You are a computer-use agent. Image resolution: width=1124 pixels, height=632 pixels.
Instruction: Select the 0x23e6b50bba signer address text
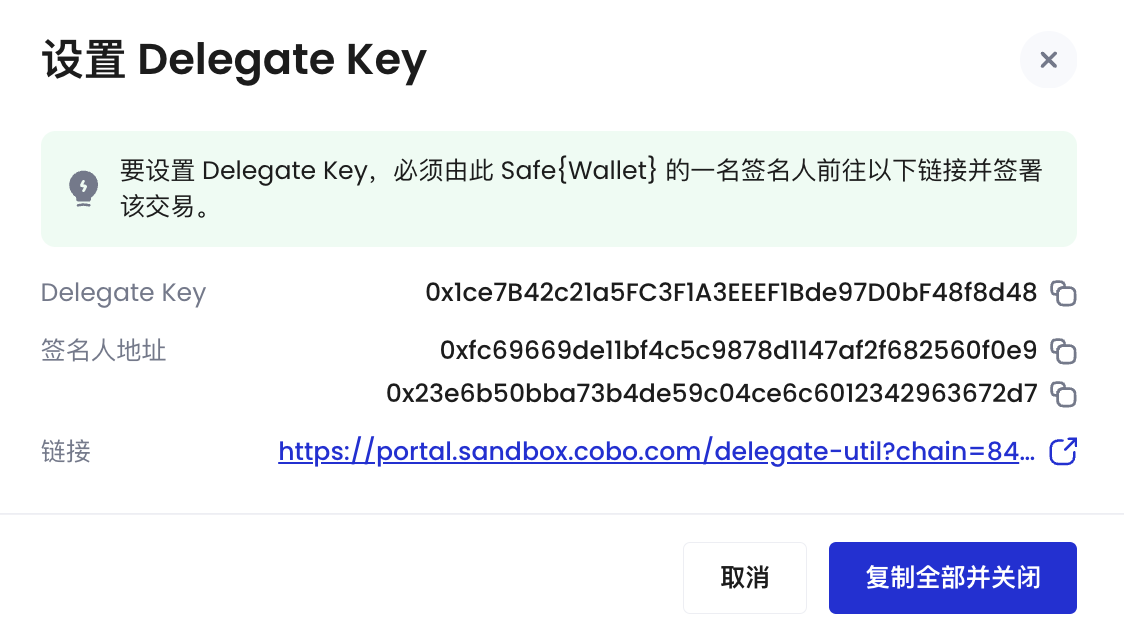point(712,393)
